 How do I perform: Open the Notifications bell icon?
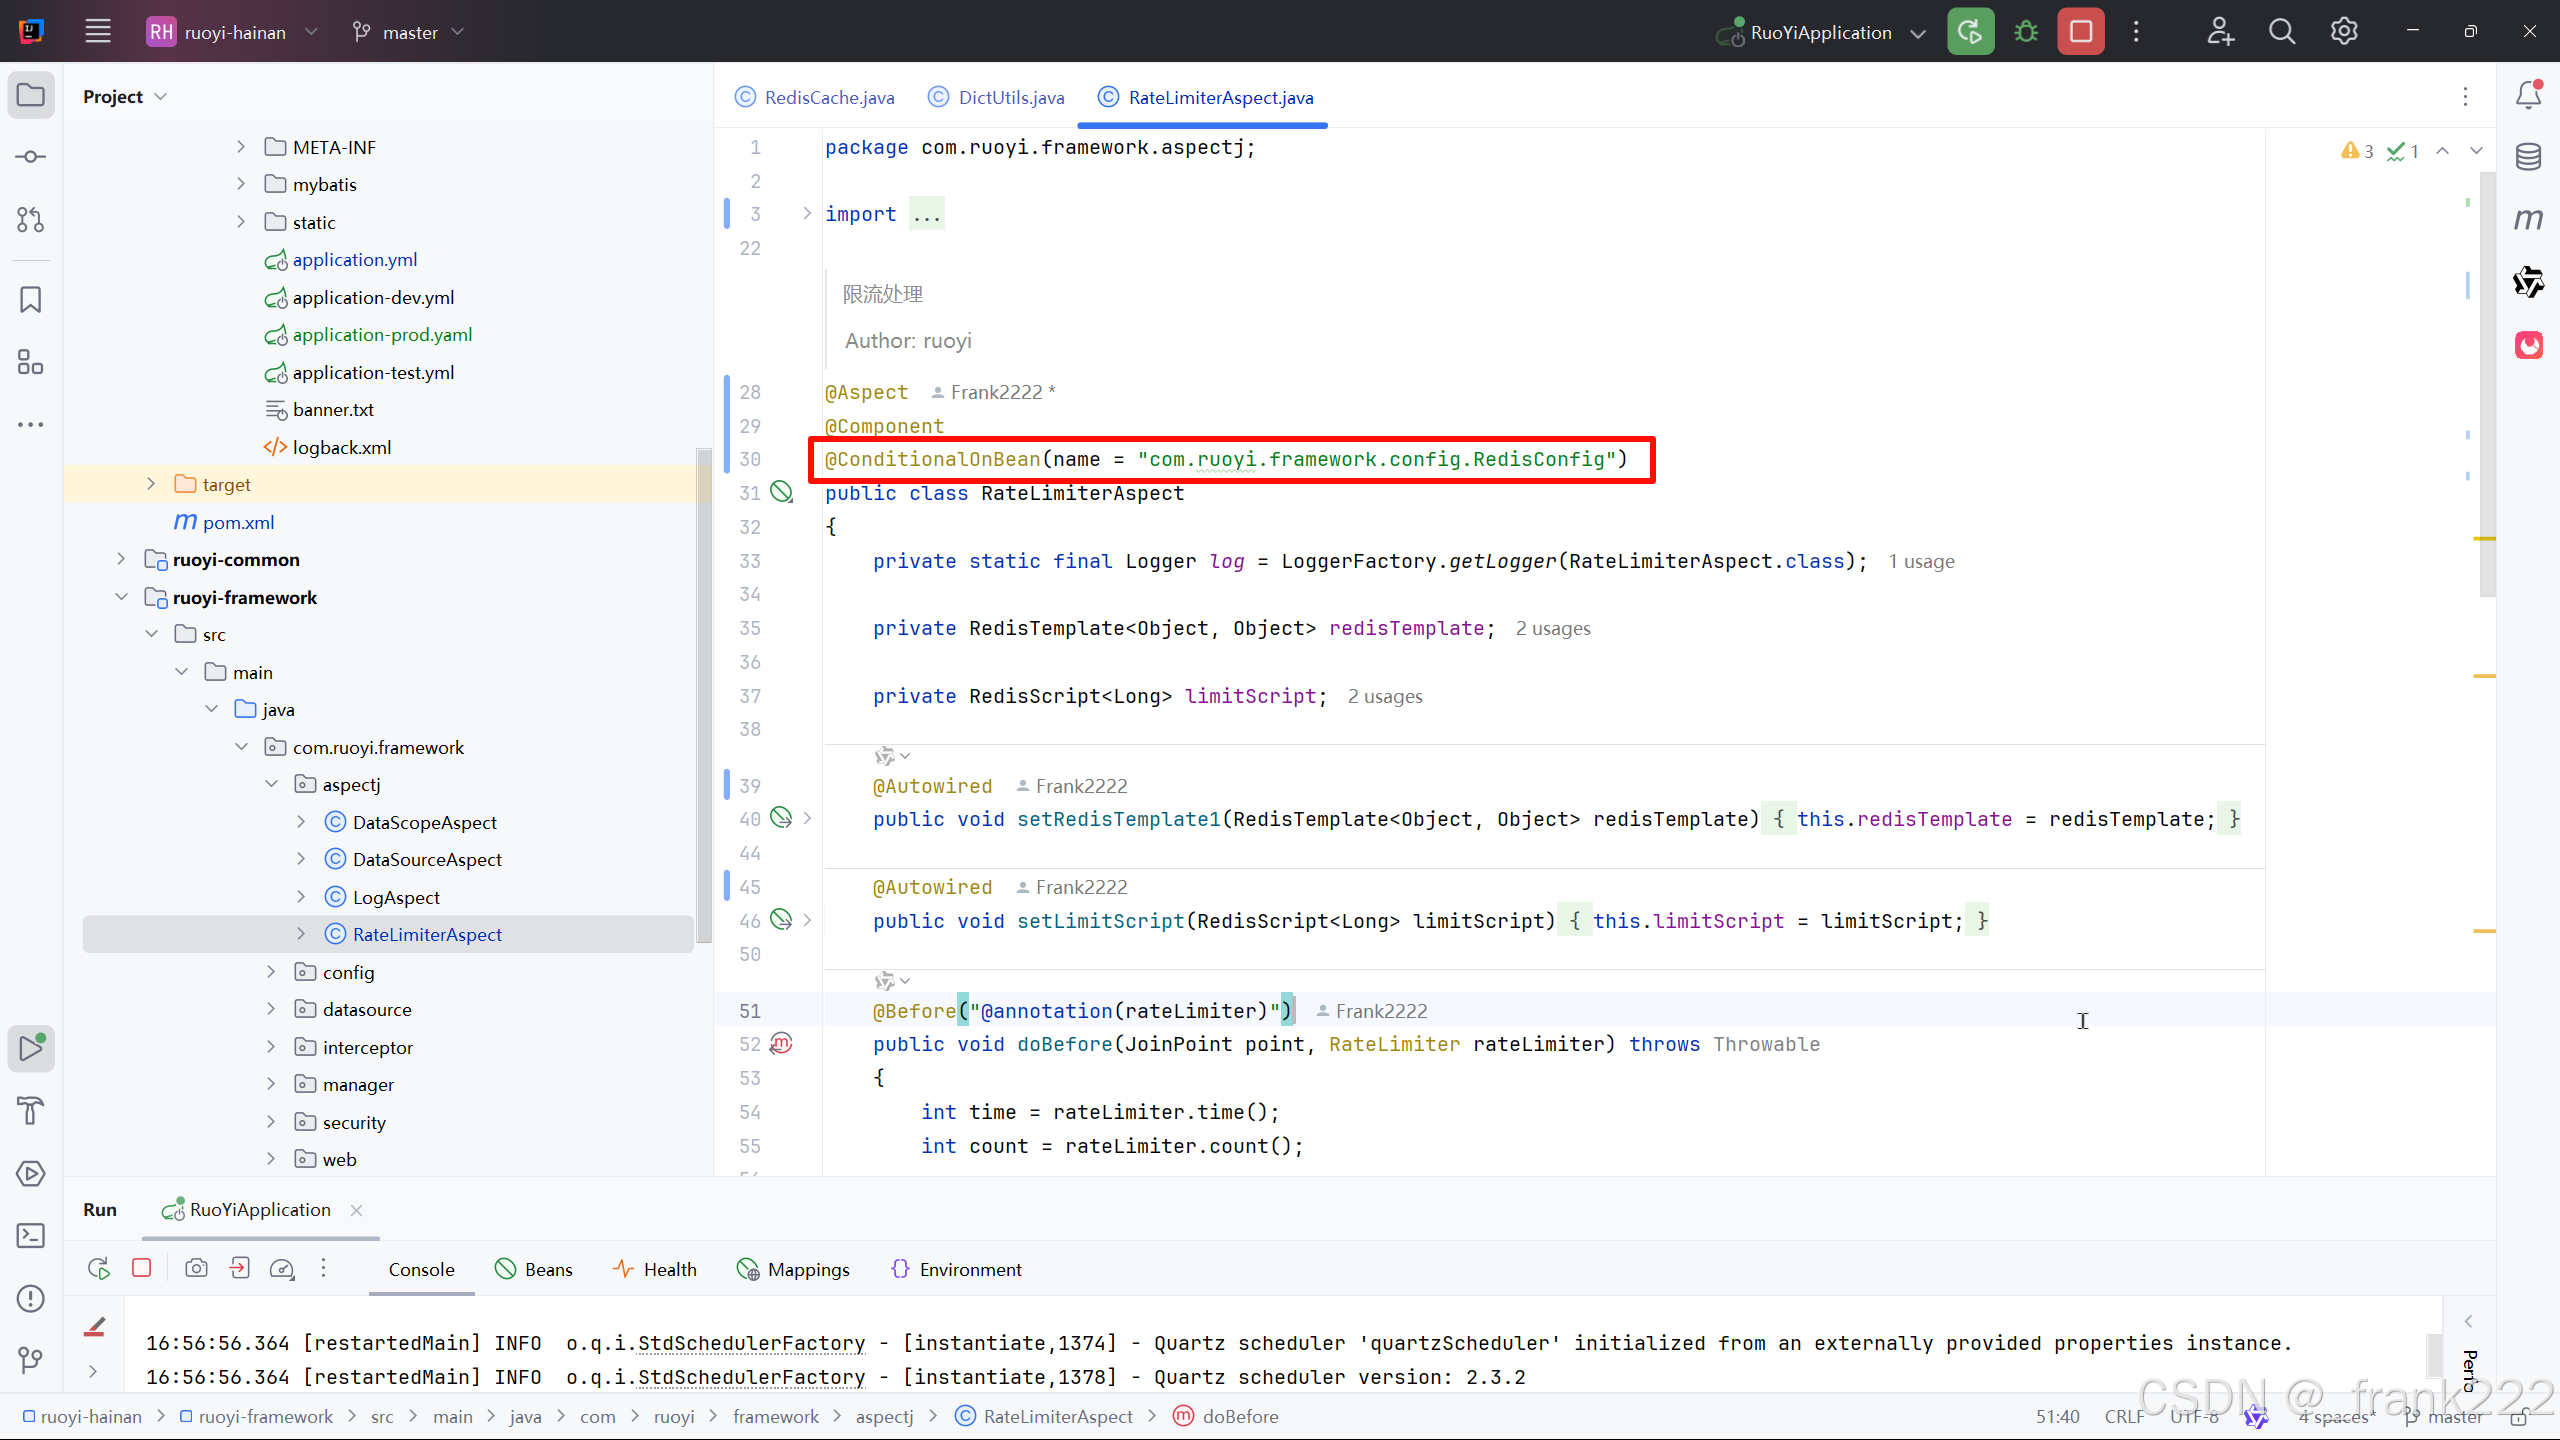point(2528,95)
